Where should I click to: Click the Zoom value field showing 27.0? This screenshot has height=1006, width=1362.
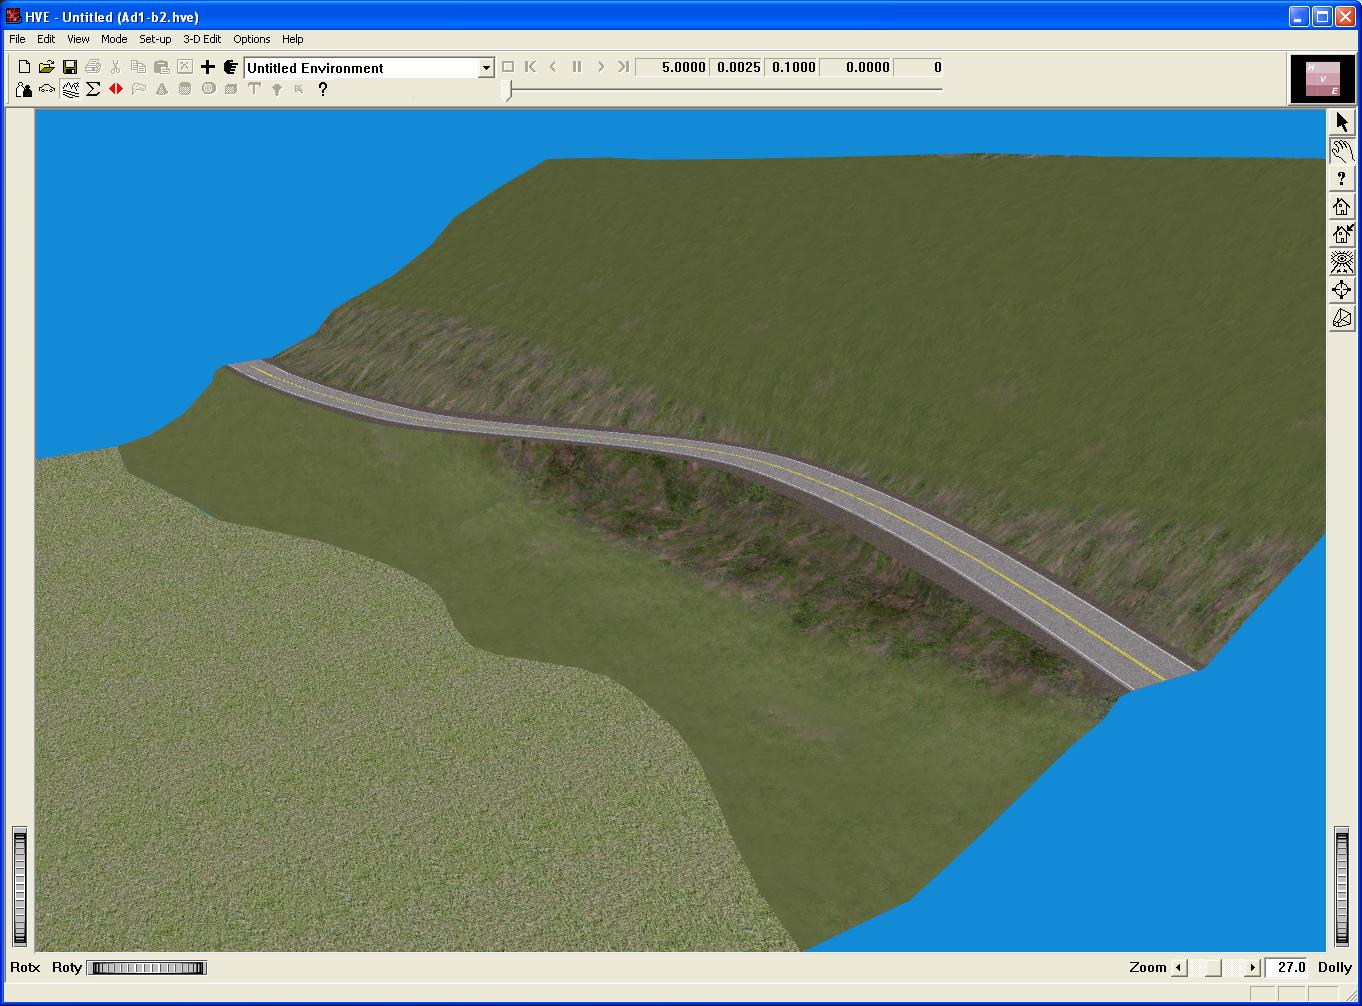click(1288, 968)
